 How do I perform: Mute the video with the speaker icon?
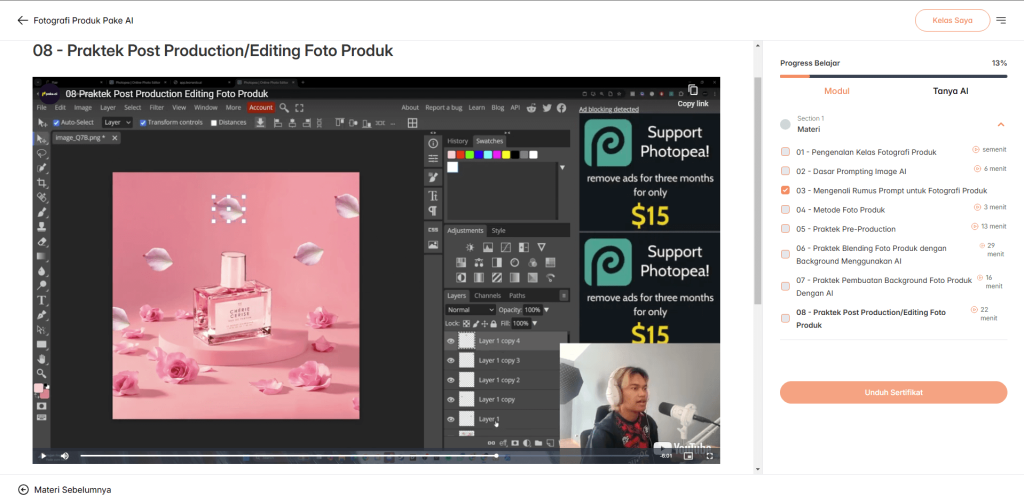65,456
